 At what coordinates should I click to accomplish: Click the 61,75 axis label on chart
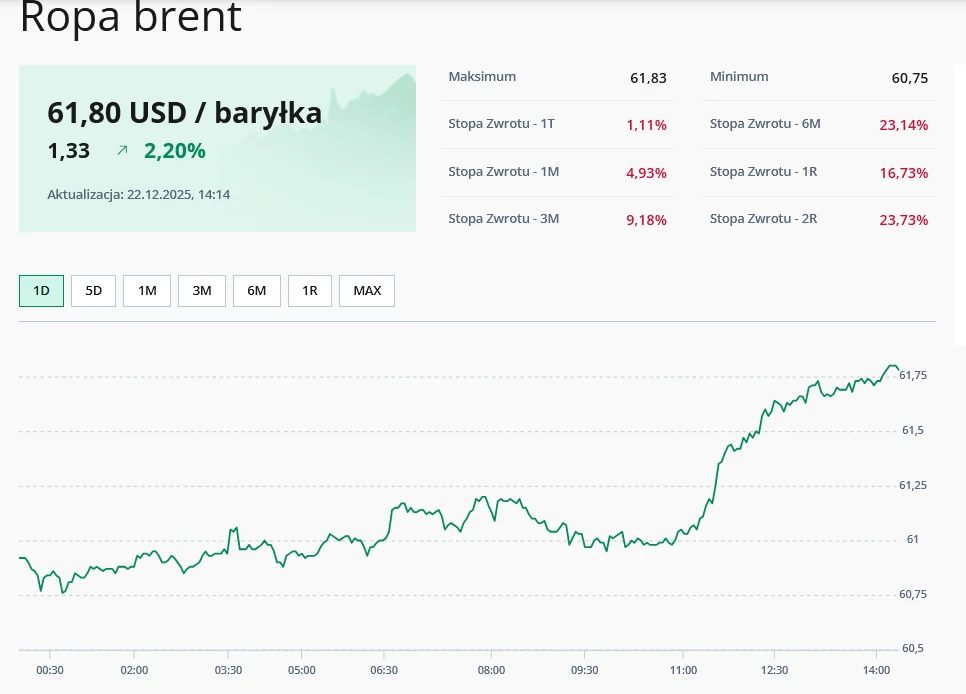pos(911,375)
